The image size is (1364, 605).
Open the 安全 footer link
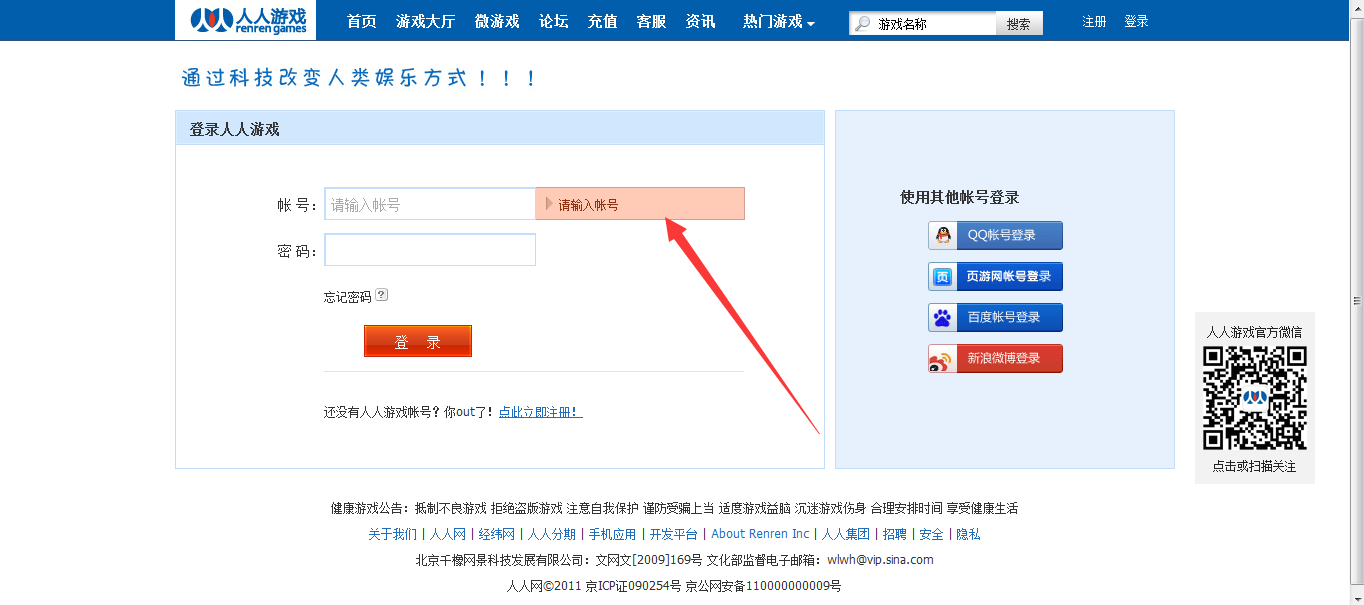point(931,534)
